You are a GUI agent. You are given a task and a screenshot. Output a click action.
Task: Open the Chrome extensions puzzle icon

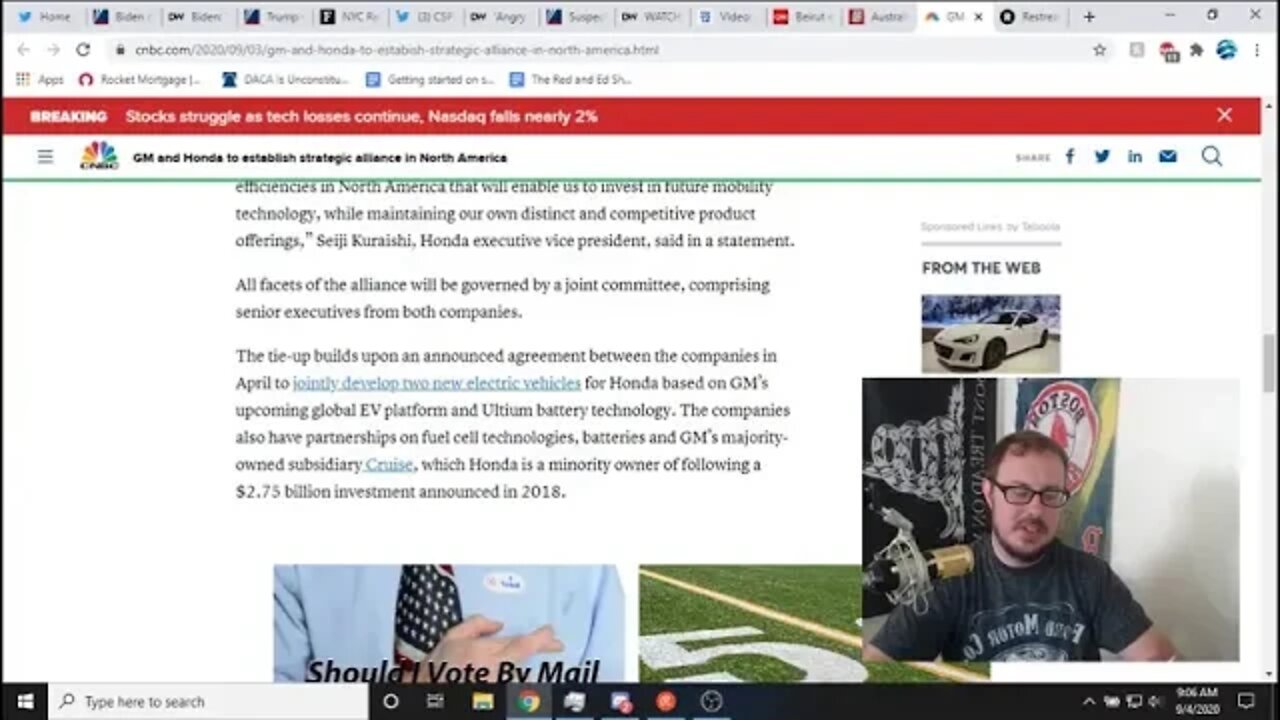pyautogui.click(x=1196, y=49)
